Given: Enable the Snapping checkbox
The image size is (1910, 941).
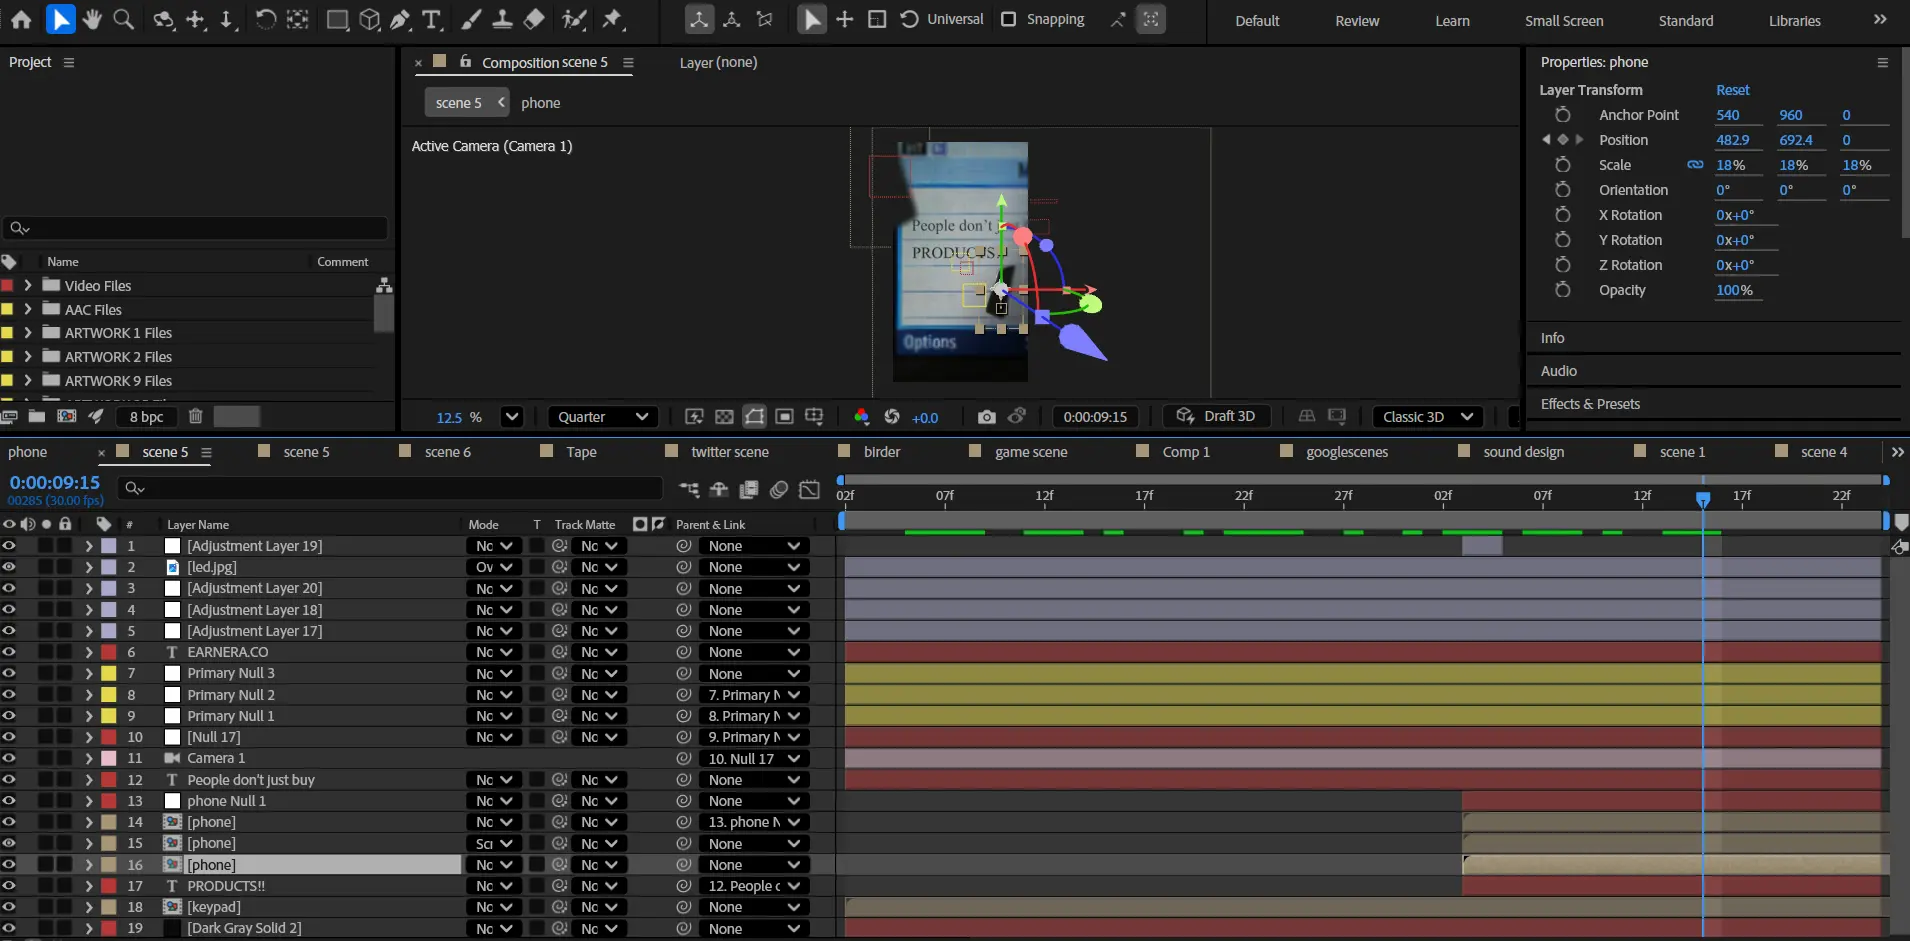Looking at the screenshot, I should click(x=1009, y=19).
